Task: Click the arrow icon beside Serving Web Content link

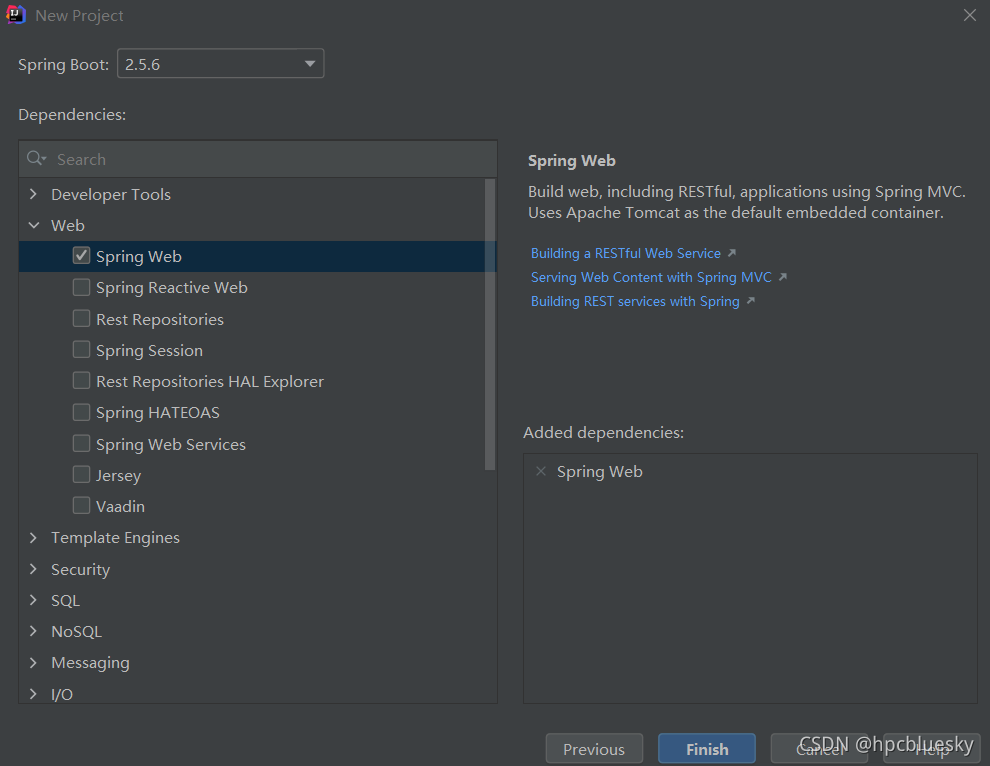Action: (783, 277)
